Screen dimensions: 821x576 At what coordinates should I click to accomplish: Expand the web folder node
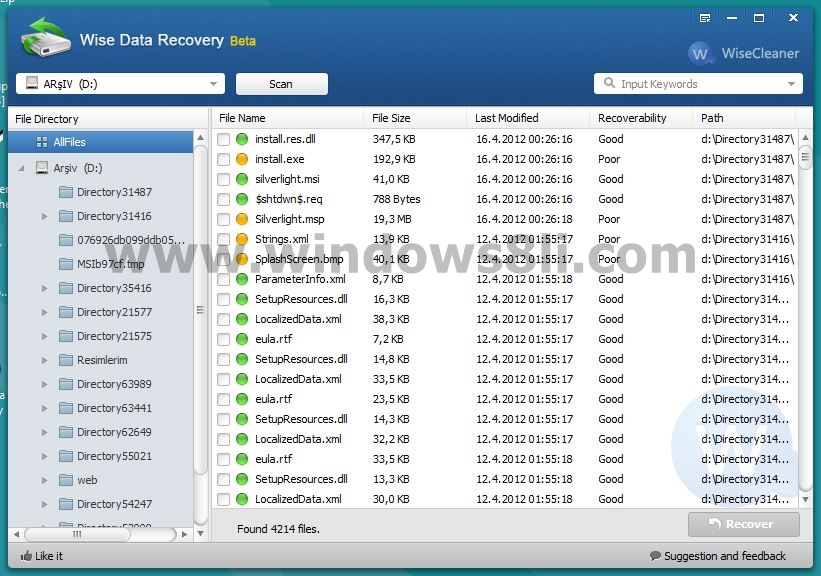click(x=45, y=480)
